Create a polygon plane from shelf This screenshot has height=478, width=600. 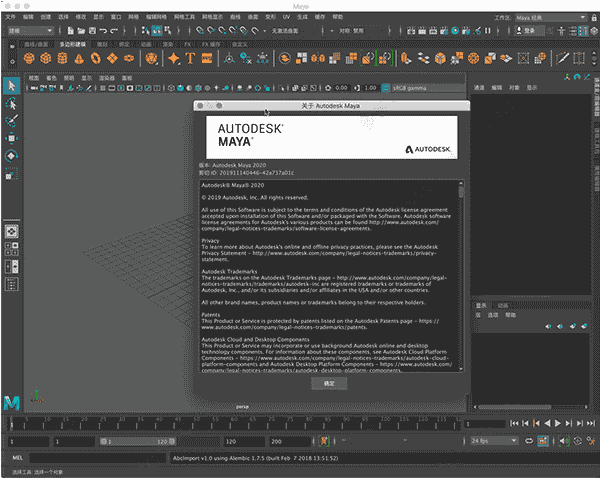pos(112,58)
